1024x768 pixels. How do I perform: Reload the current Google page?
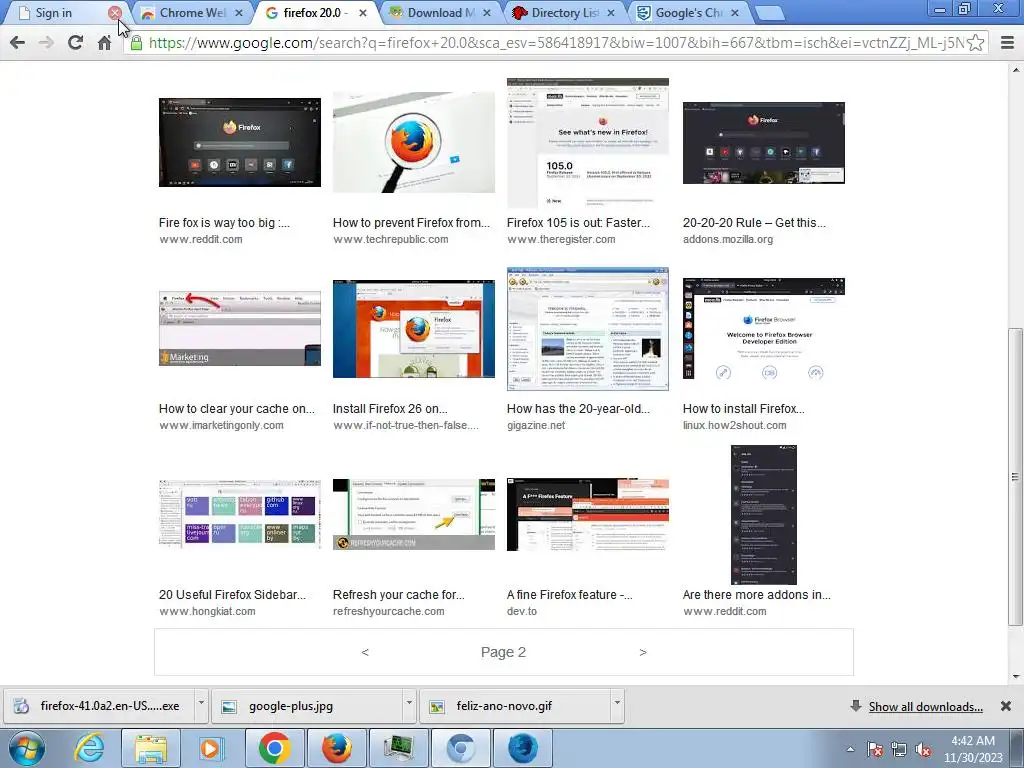pos(76,42)
